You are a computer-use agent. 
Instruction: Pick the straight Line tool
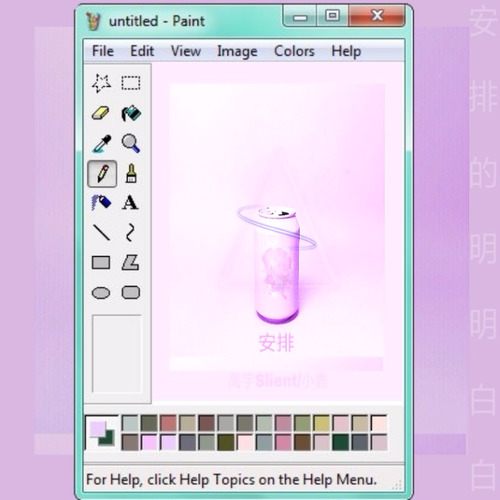[101, 232]
